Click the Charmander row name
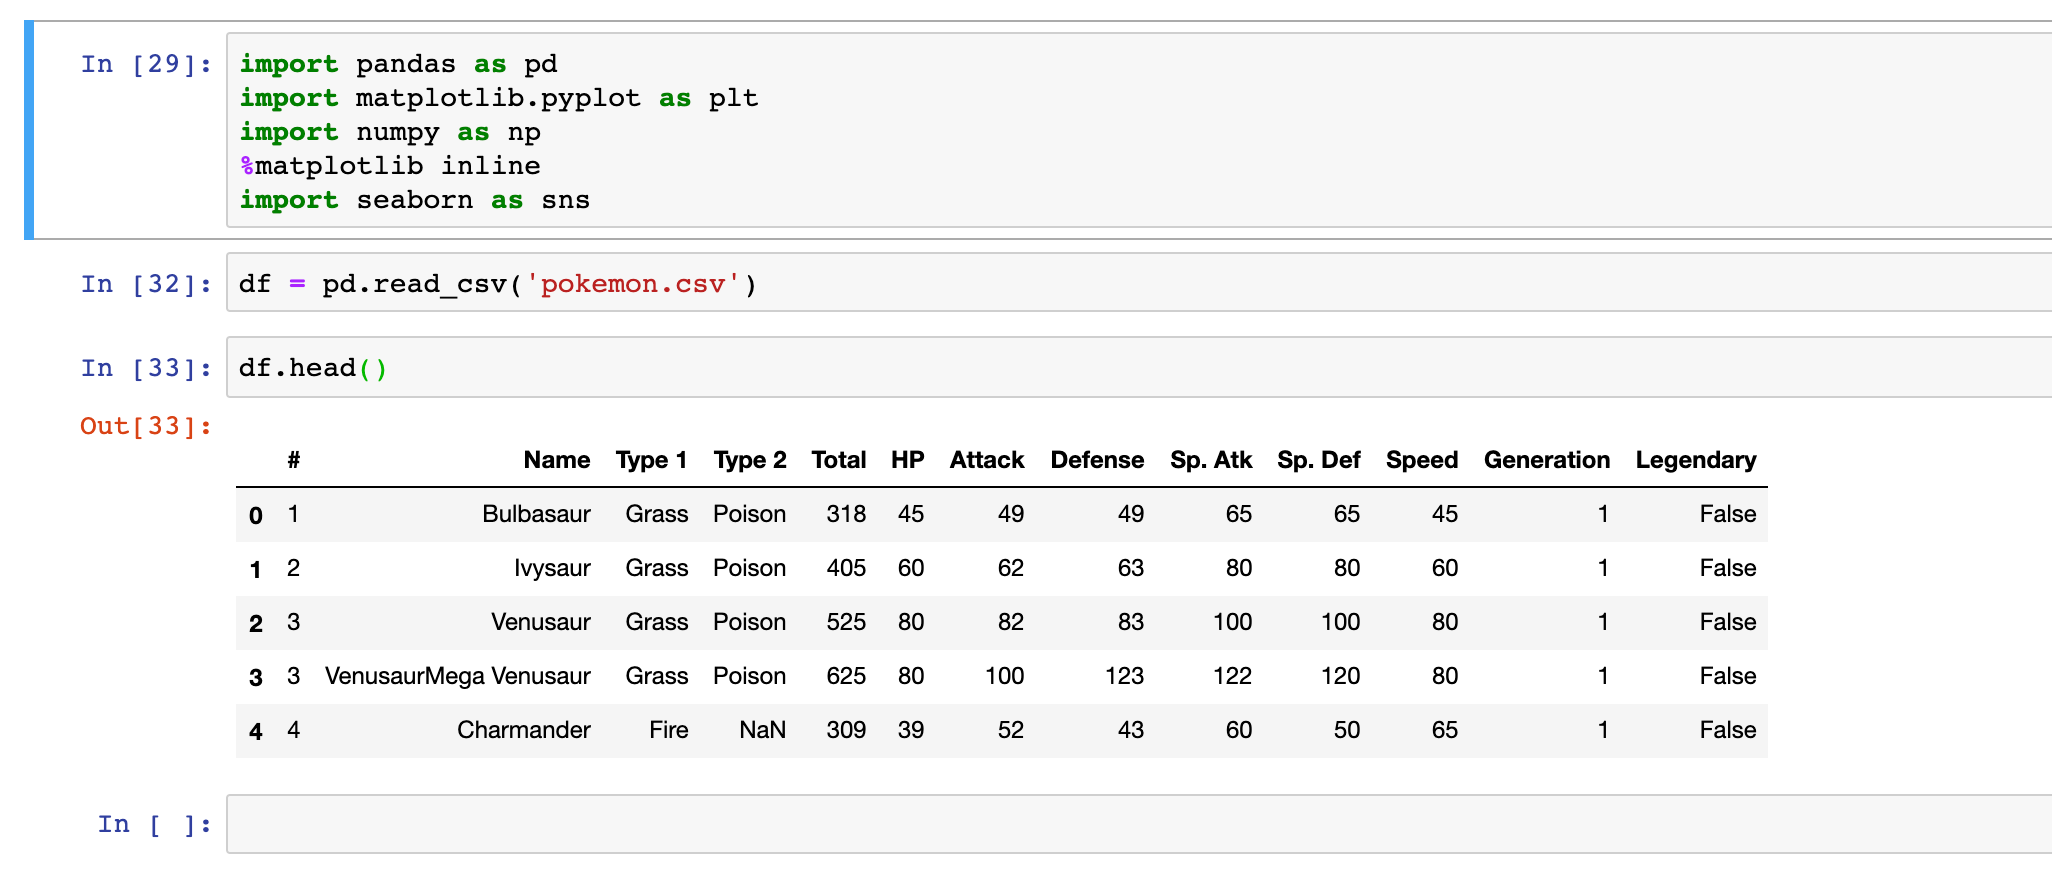The image size is (2052, 880). [x=524, y=730]
